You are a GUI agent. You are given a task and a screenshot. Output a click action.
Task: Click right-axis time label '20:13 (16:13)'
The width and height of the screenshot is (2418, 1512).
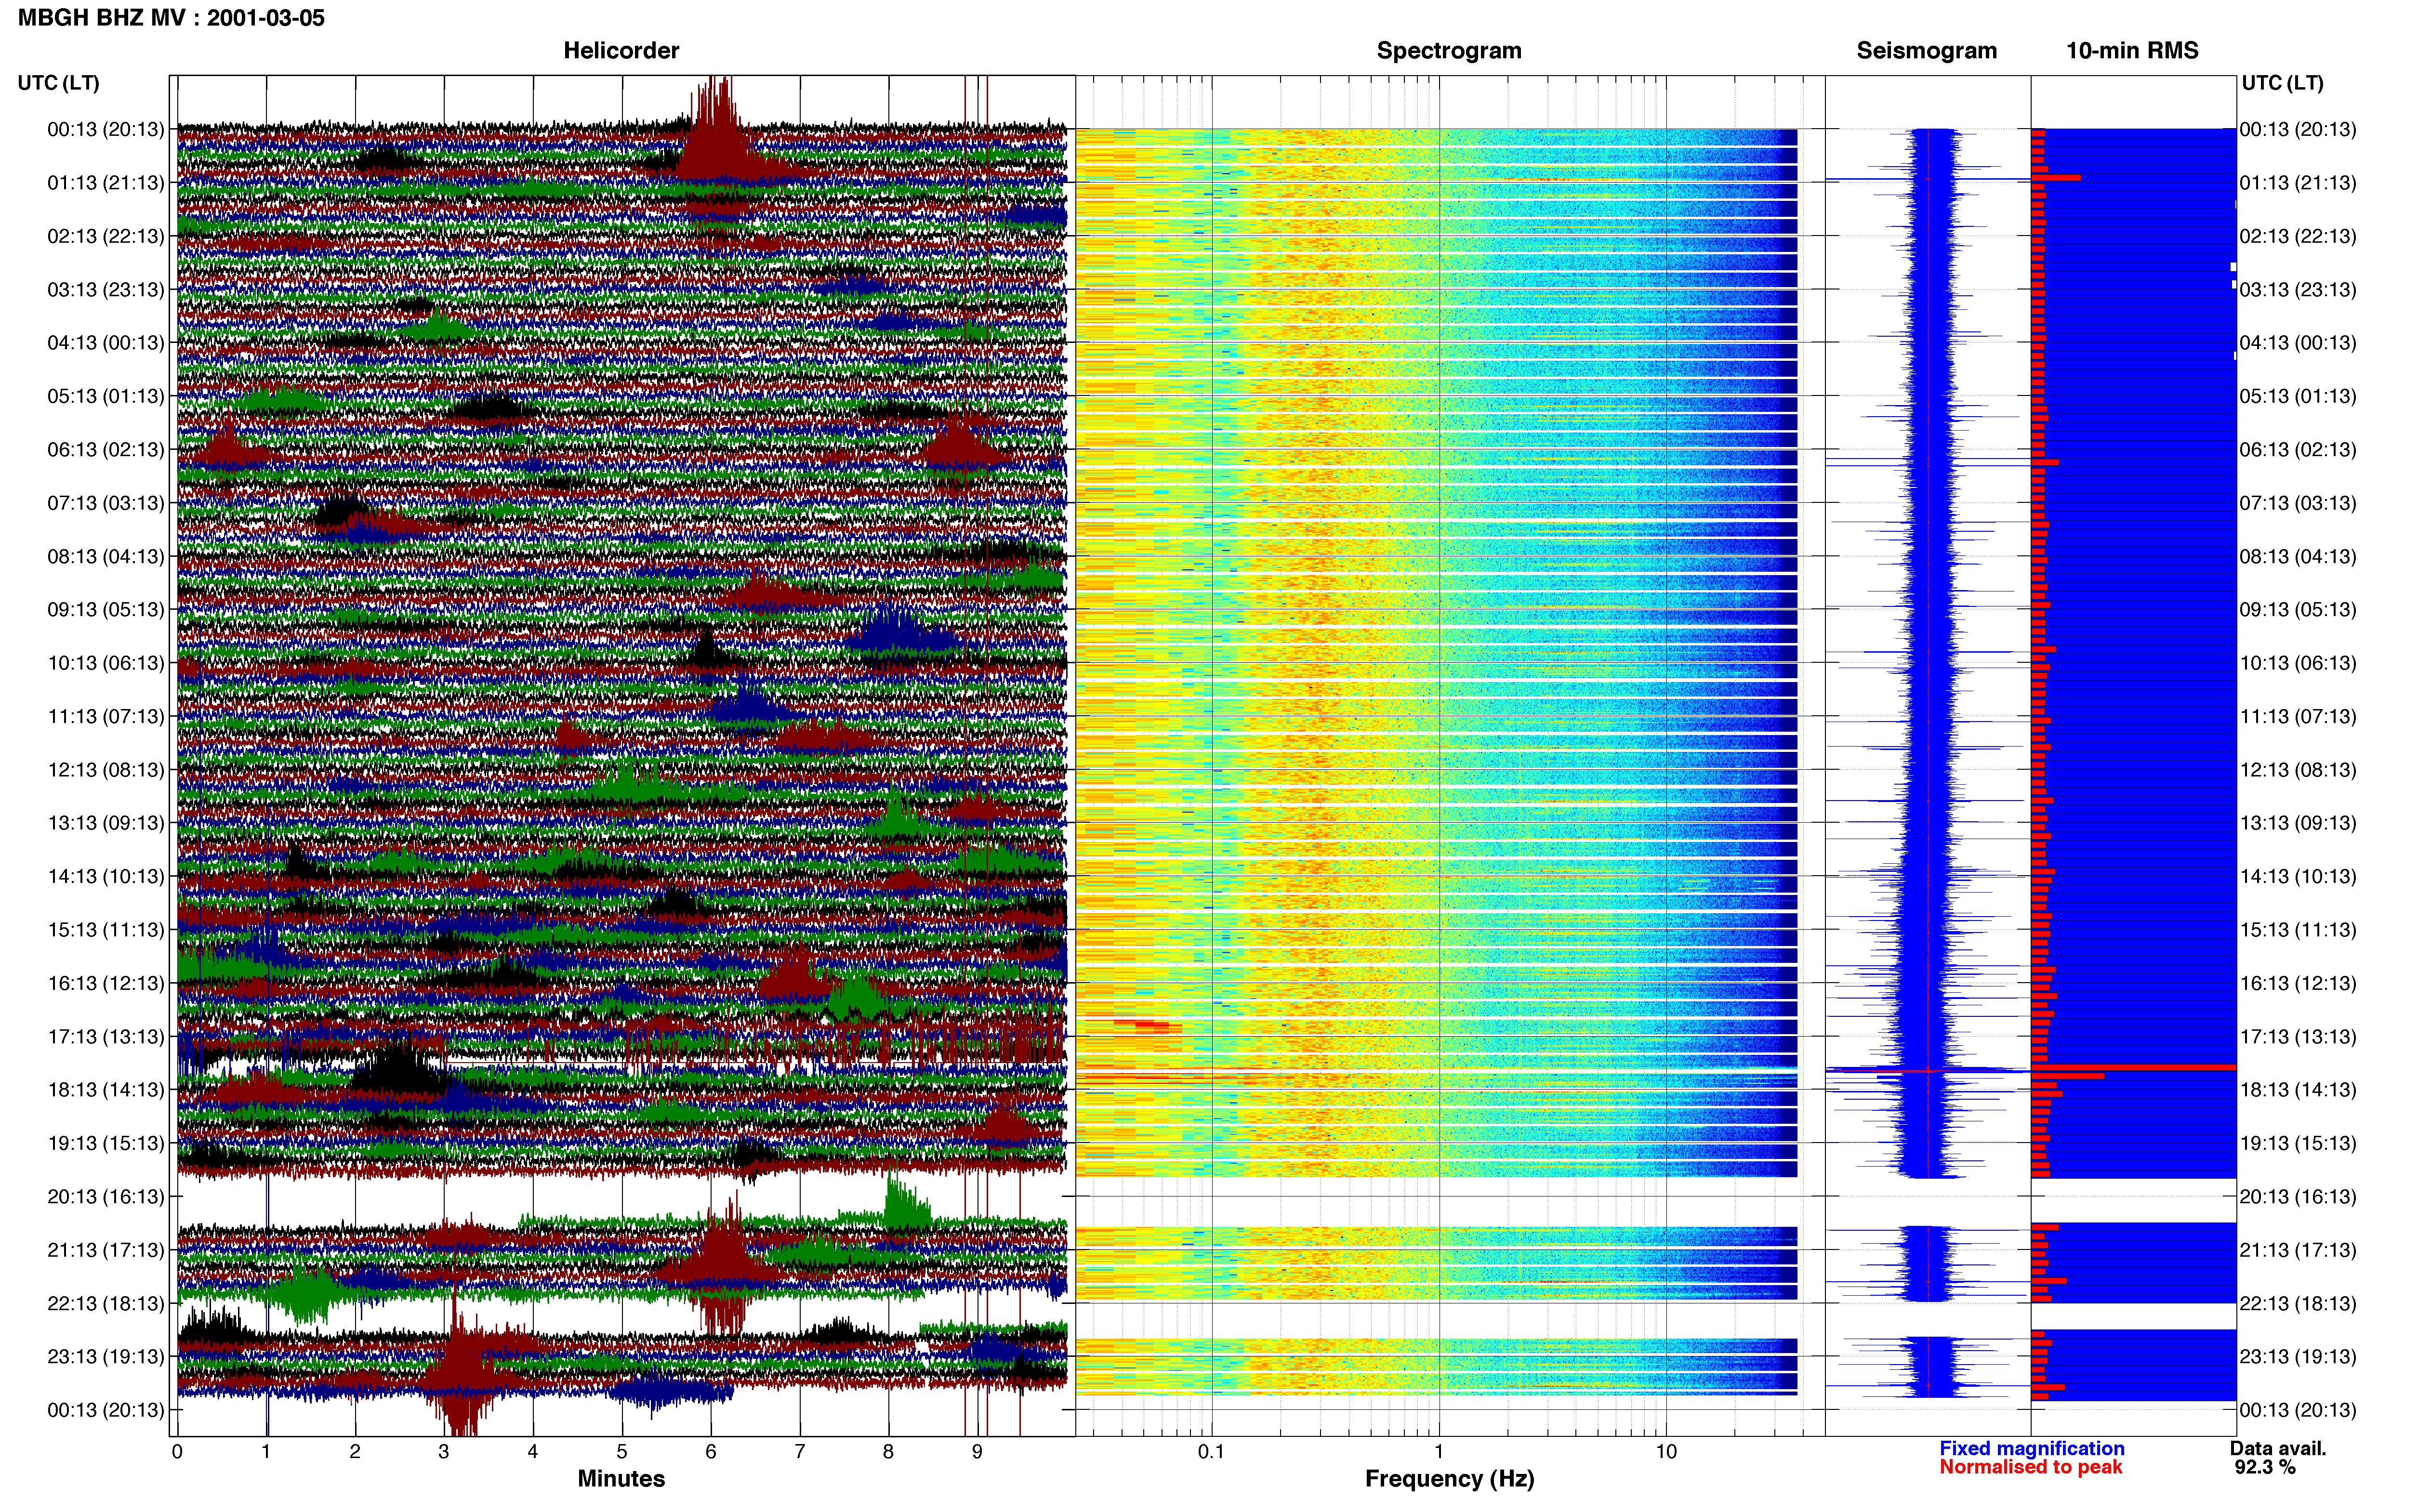tap(2298, 1197)
